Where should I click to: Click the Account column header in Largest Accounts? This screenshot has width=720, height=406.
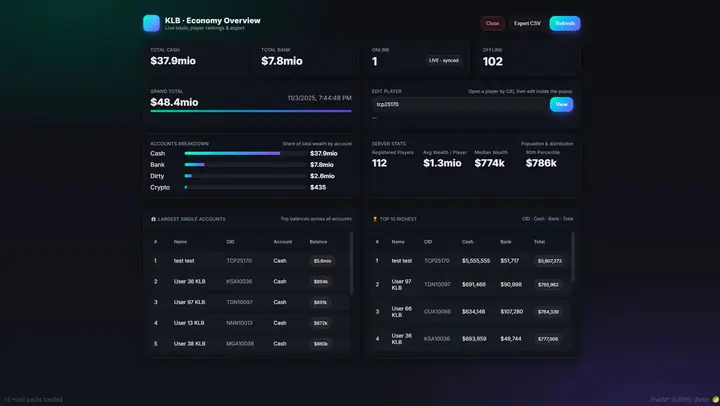282,242
